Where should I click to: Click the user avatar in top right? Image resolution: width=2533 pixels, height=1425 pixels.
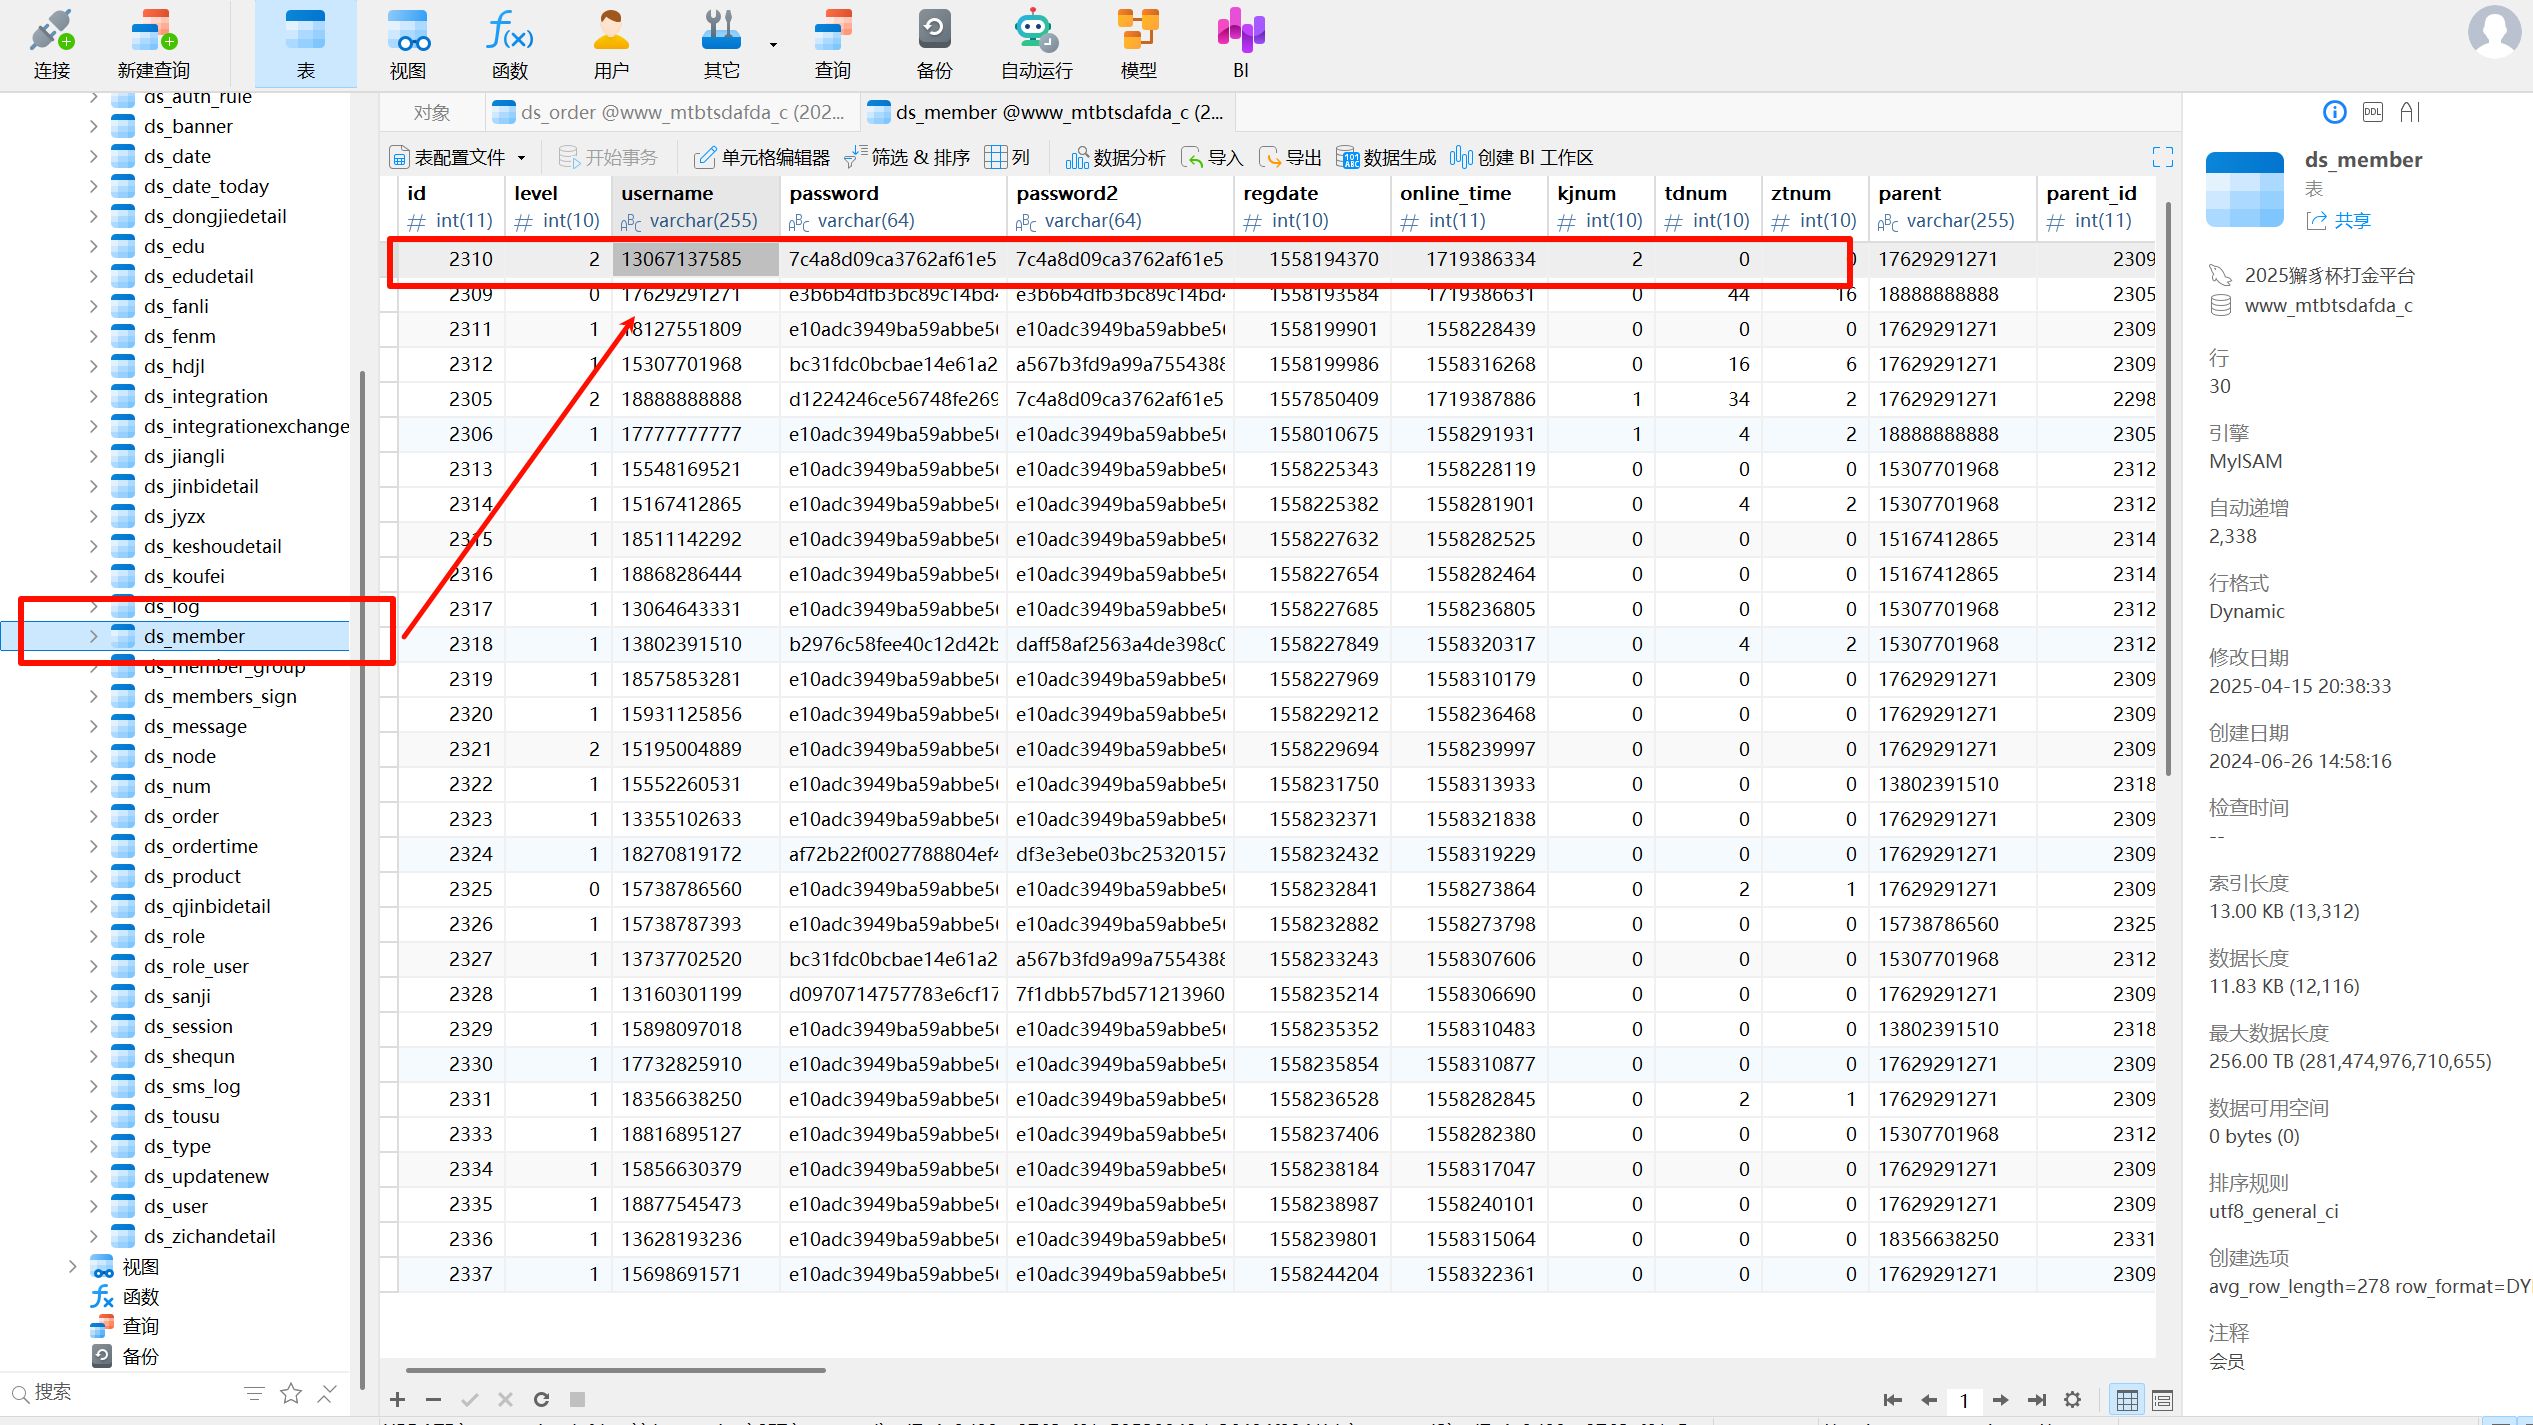click(2494, 32)
